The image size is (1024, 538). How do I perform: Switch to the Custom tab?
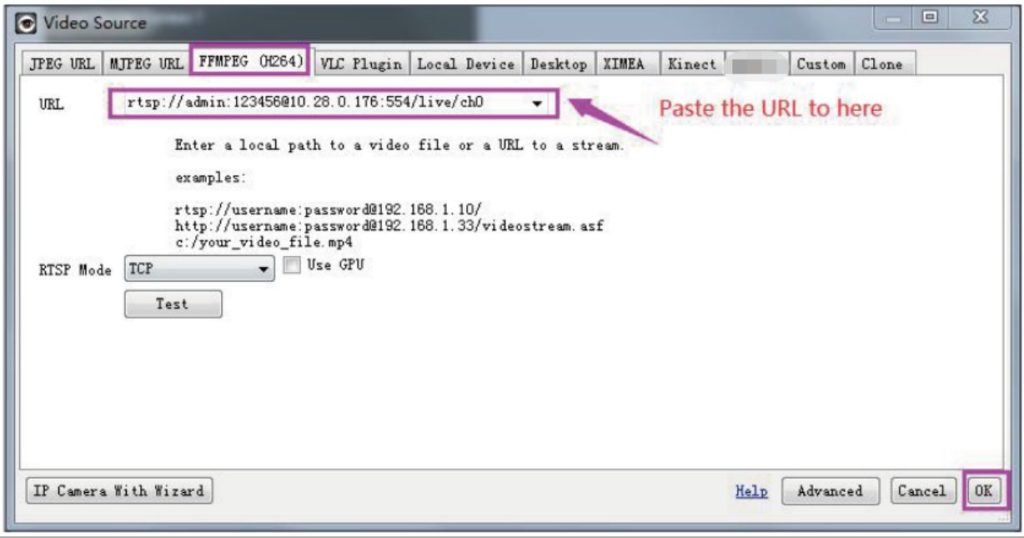821,64
